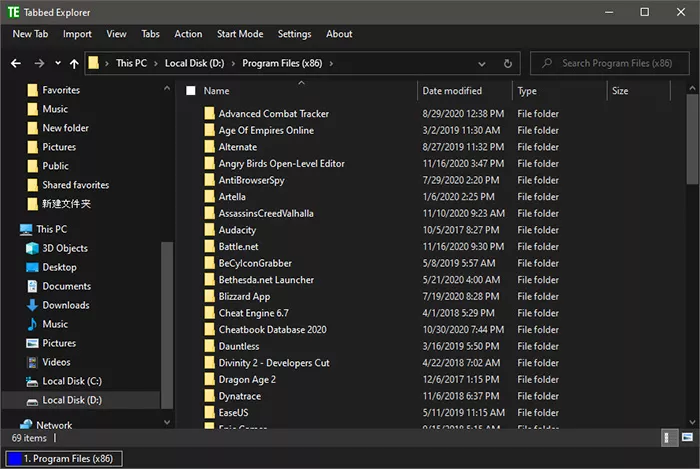Select the AntiBrowserSpy folder name

coord(251,180)
